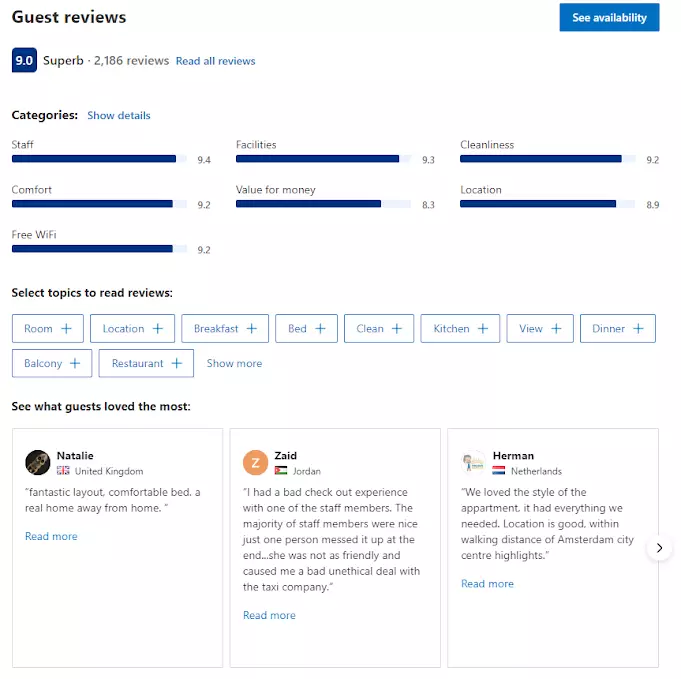Open Read more on Zaid's review
Screen dimensions: 681x679
tap(269, 616)
